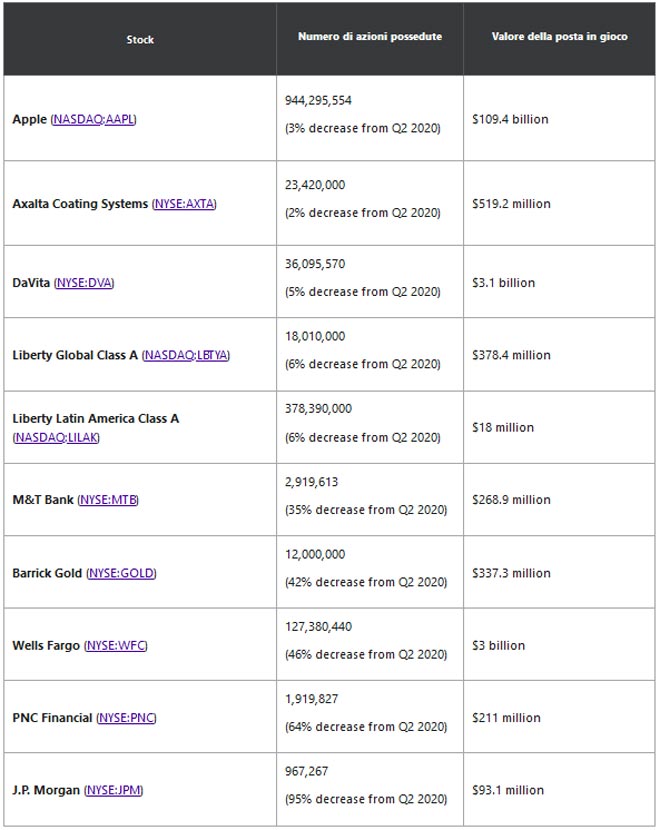The height and width of the screenshot is (830, 660).
Task: Click the NYSE:PNC ticker link
Action: [126, 718]
